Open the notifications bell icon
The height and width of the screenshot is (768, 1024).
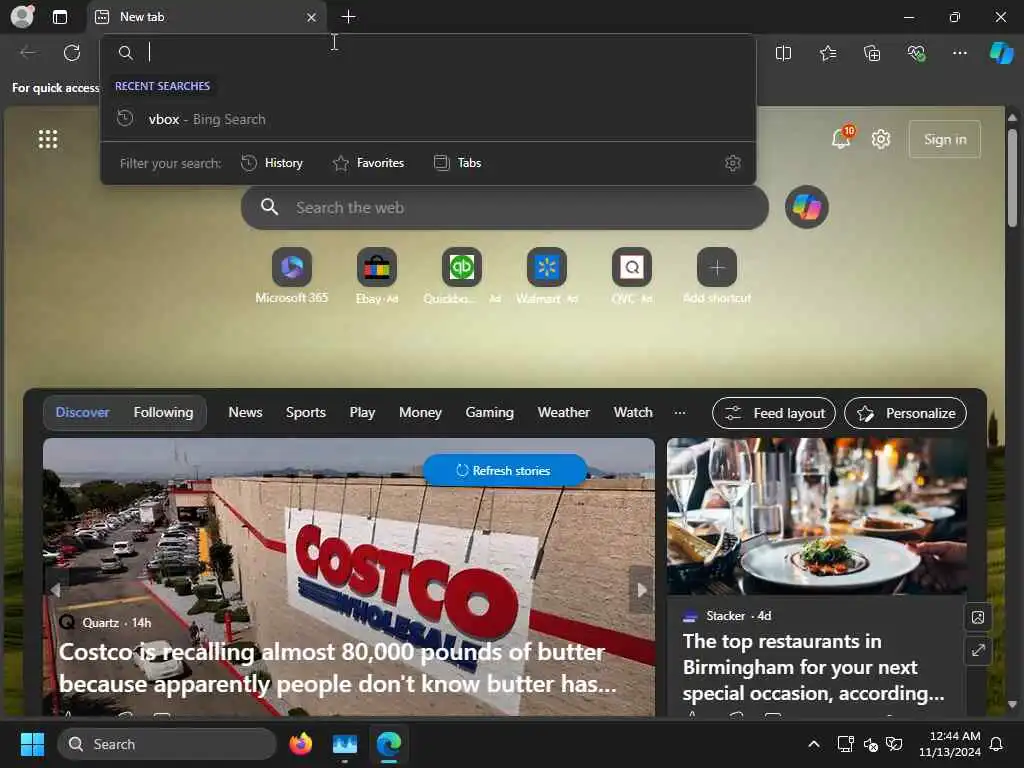(841, 138)
